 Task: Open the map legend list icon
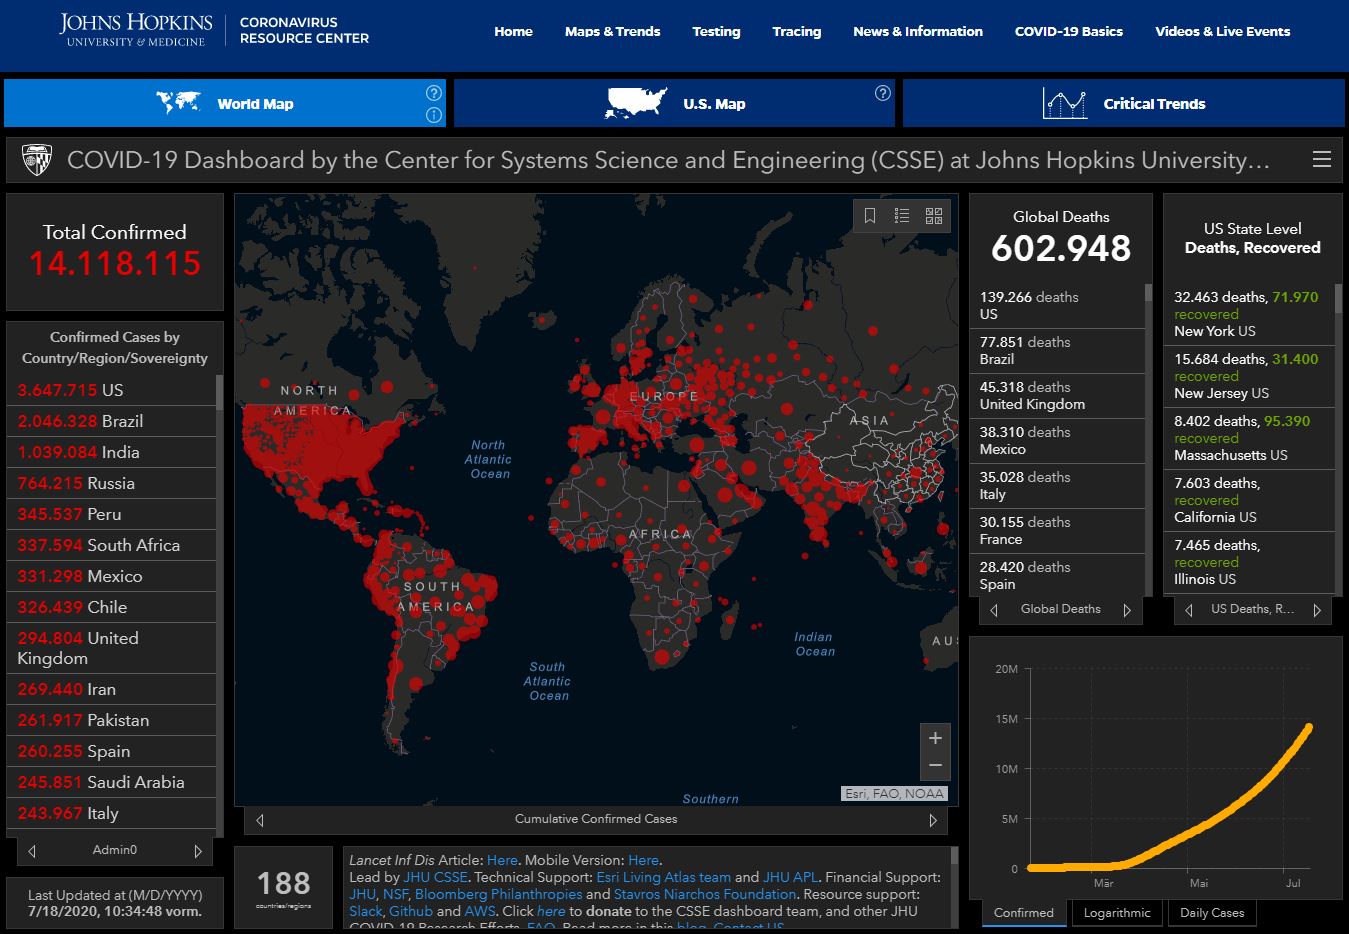(902, 216)
